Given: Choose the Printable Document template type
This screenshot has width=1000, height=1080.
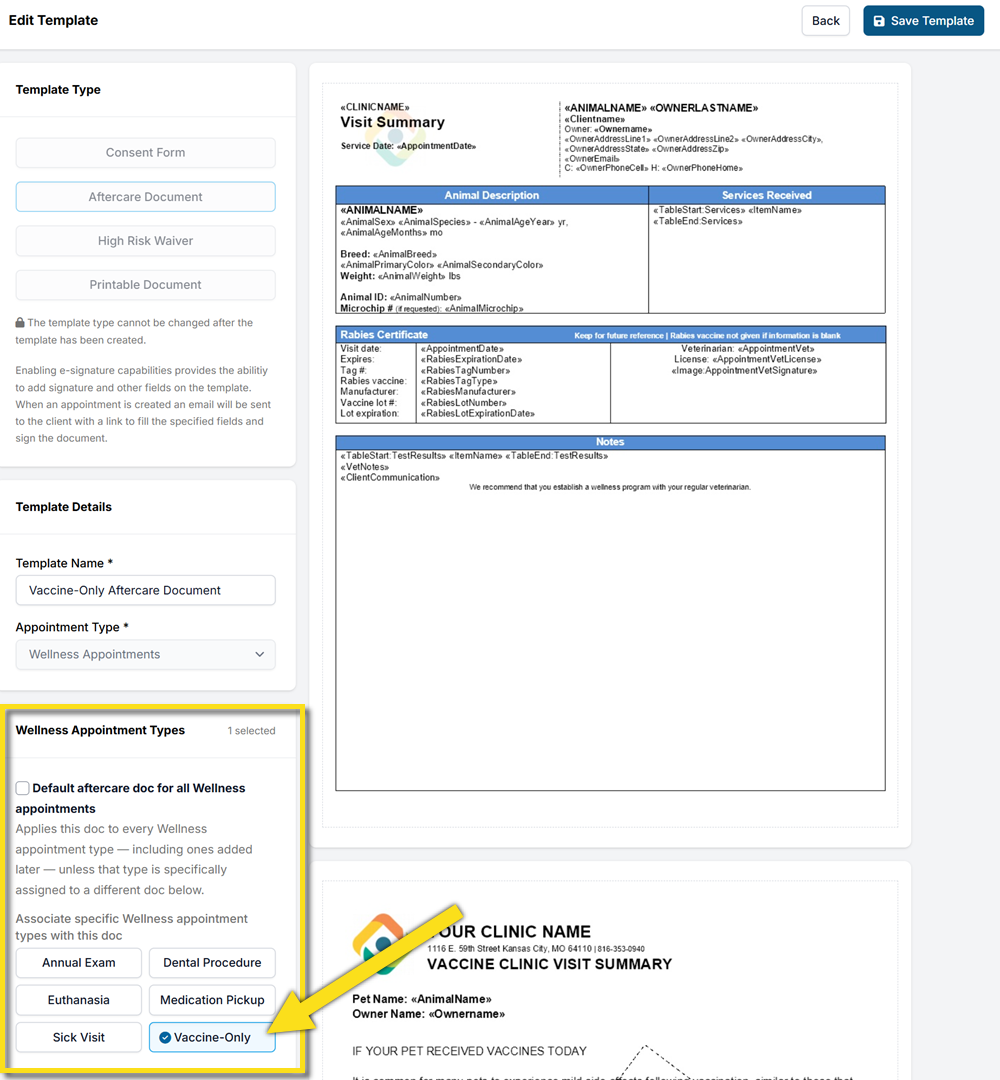Looking at the screenshot, I should pos(145,285).
